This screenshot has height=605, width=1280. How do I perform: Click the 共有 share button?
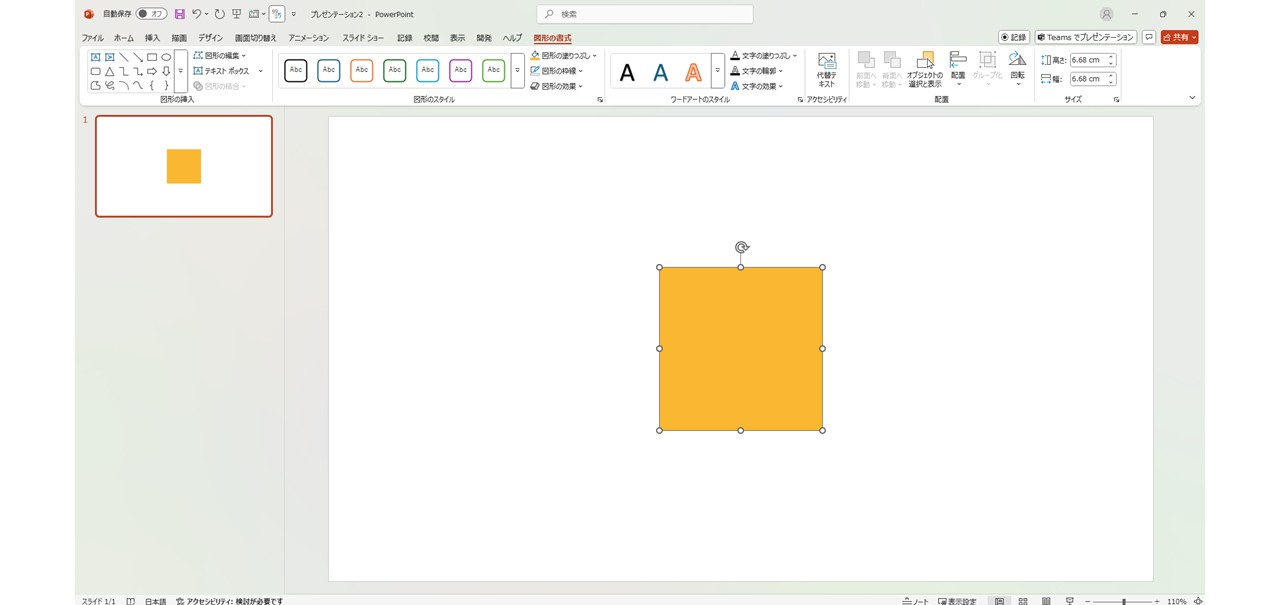(x=1179, y=37)
